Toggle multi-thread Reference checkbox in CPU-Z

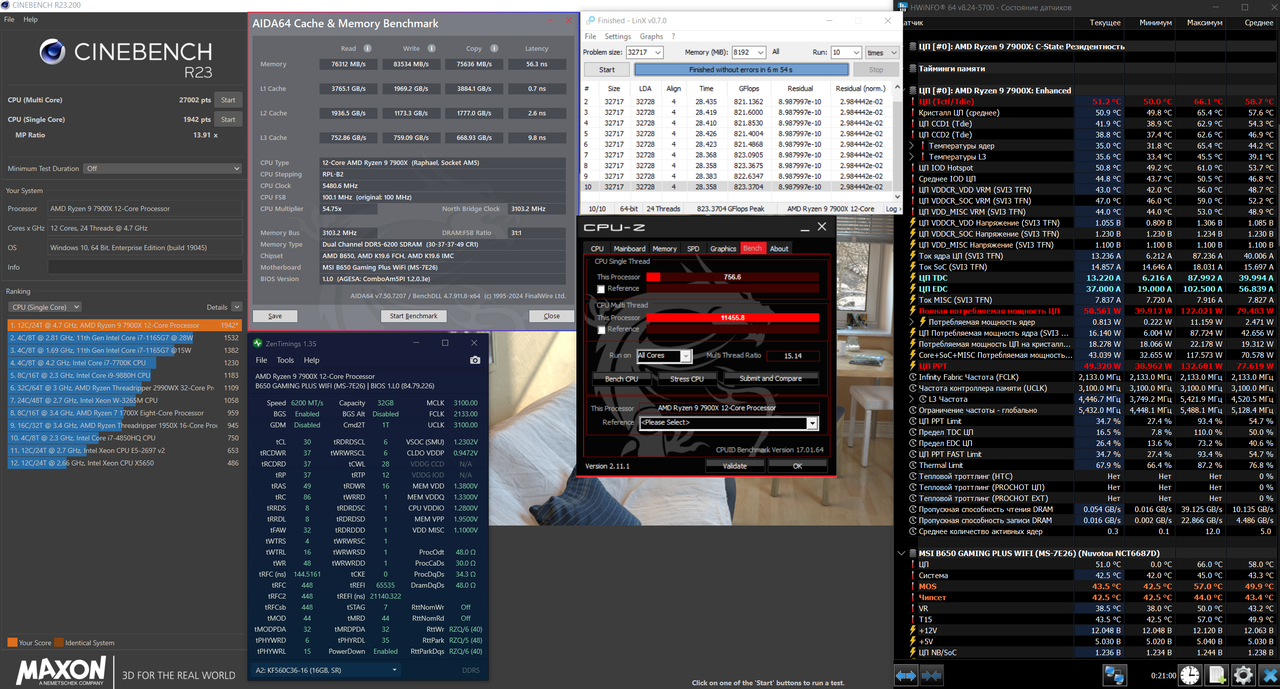coord(601,328)
